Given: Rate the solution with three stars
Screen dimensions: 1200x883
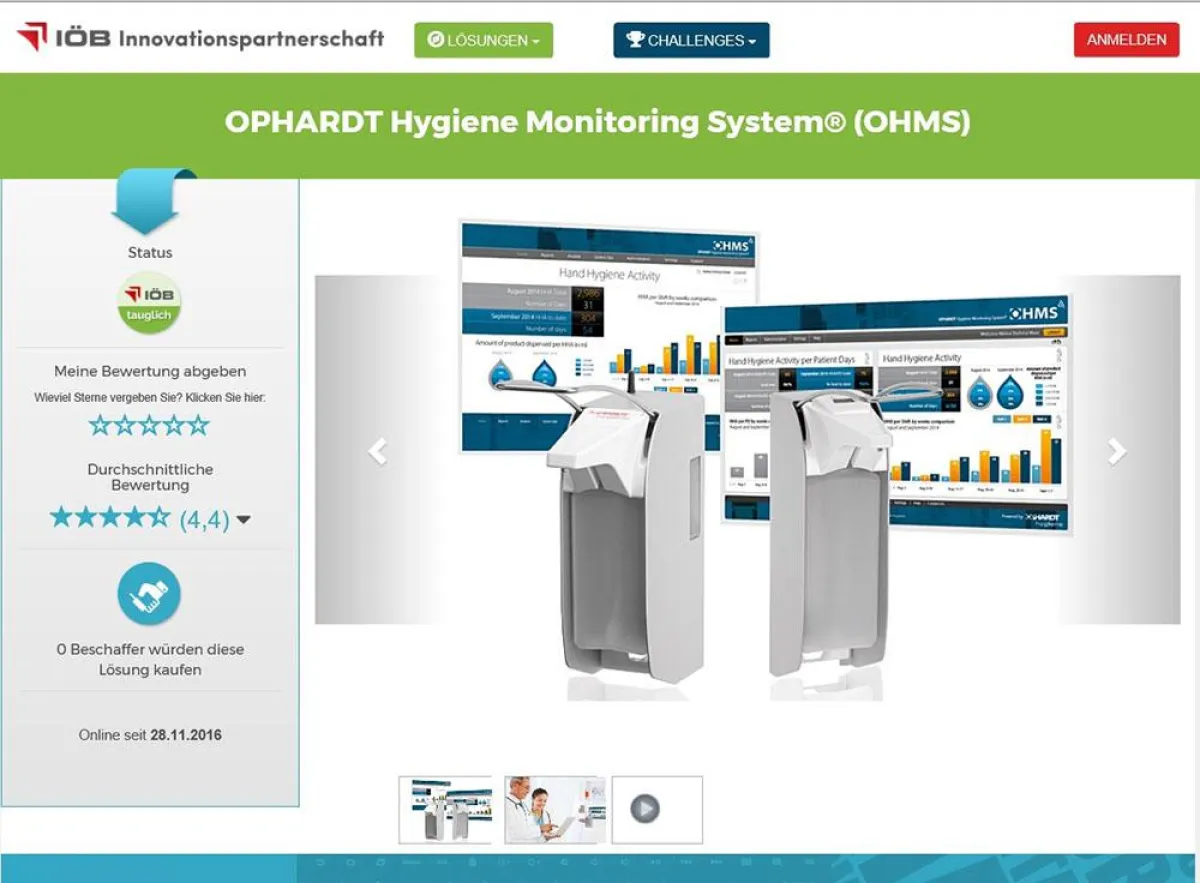Looking at the screenshot, I should tap(149, 424).
